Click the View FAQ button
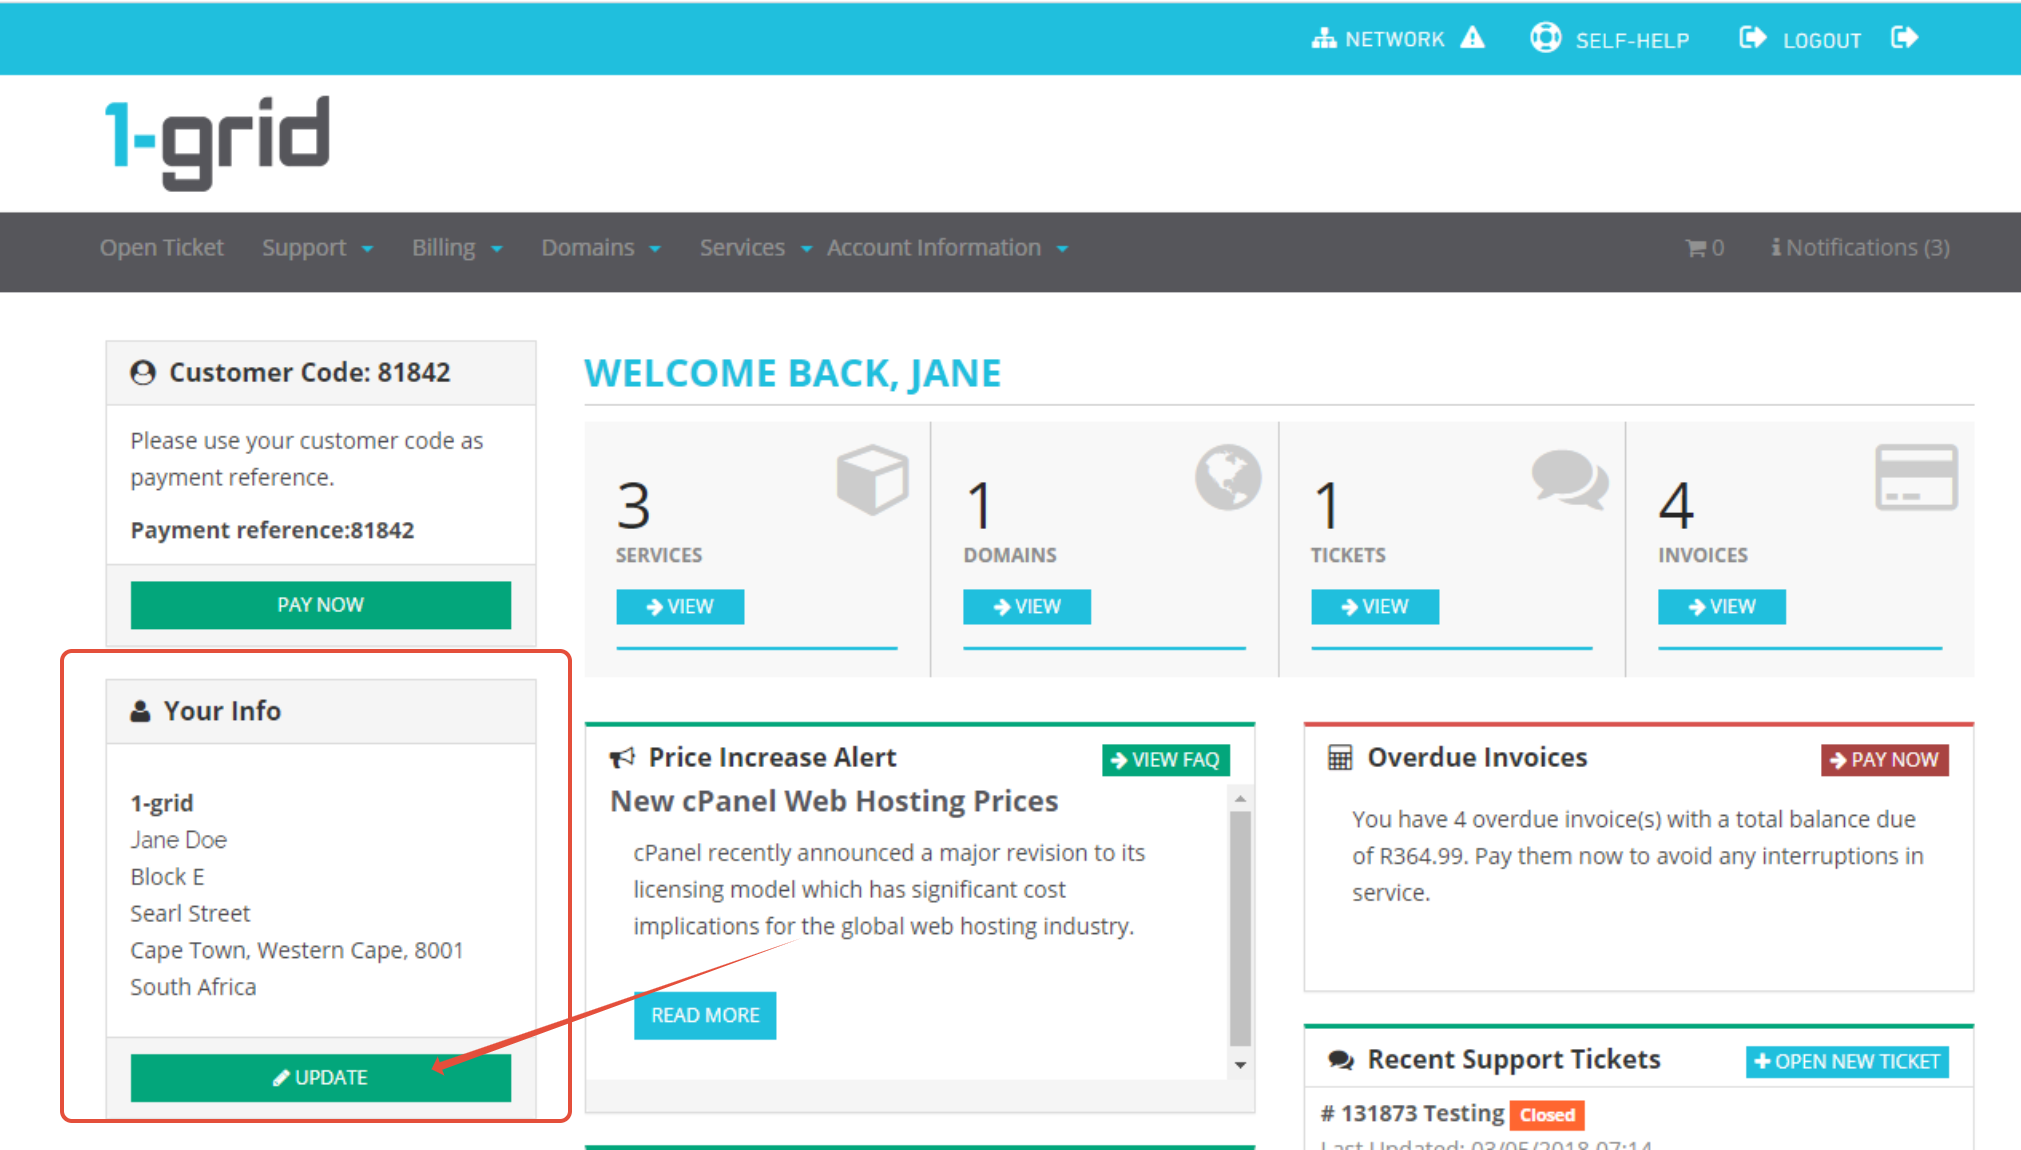This screenshot has width=2021, height=1150. [x=1165, y=760]
